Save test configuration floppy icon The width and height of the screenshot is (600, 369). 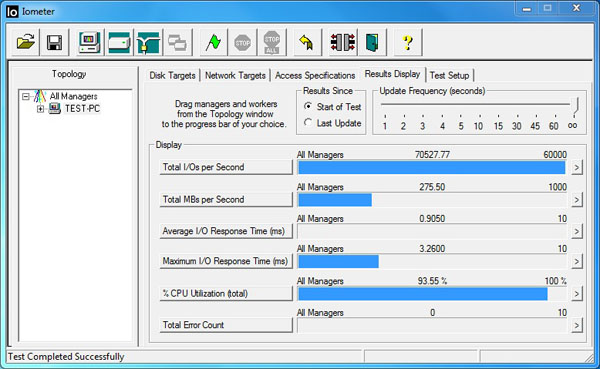click(54, 42)
